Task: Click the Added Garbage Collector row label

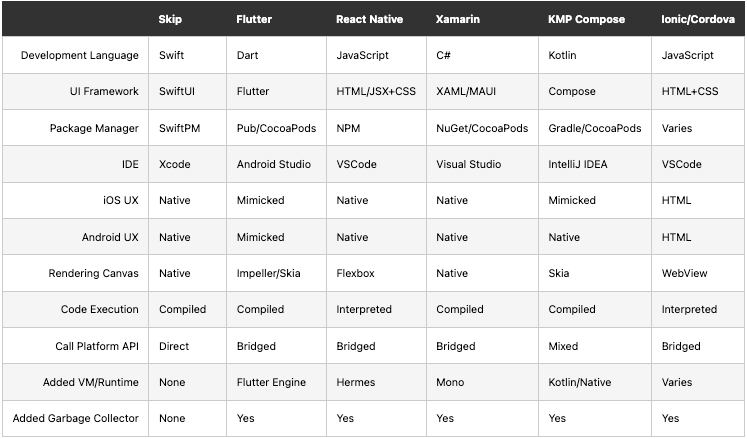Action: coord(76,418)
